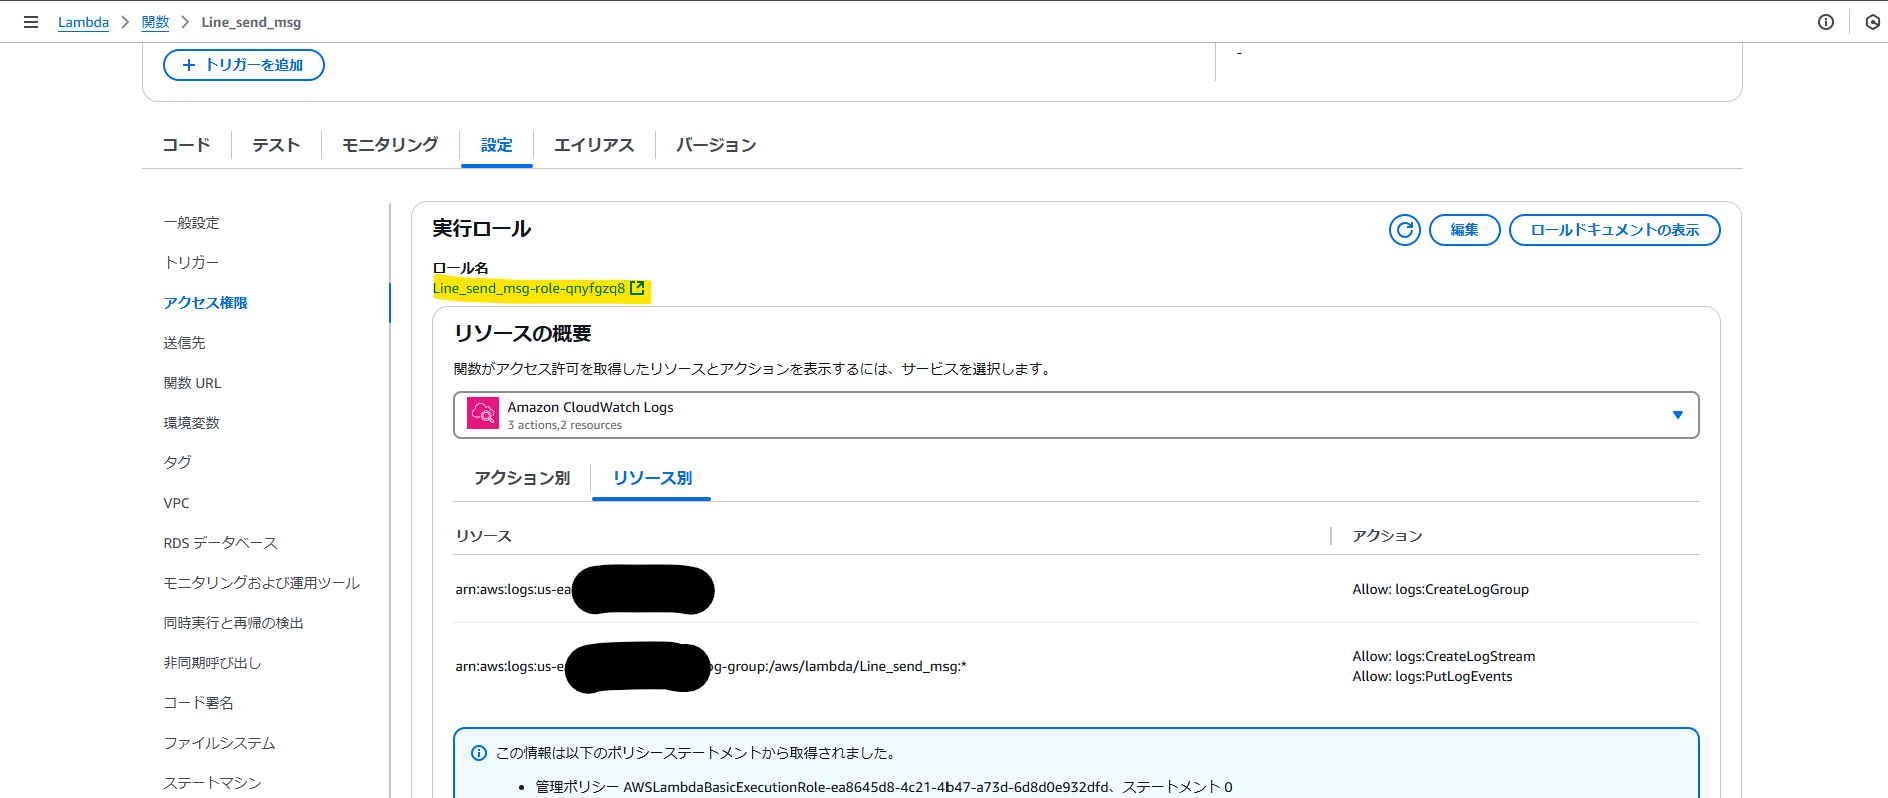
Task: Show the アクション別 view
Action: (522, 478)
